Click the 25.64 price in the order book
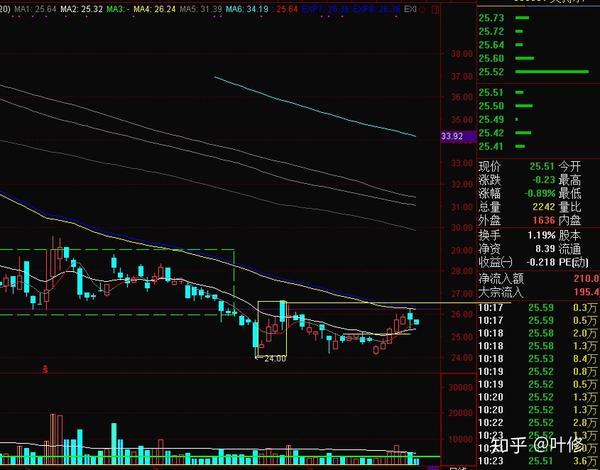The image size is (600, 470). pyautogui.click(x=491, y=45)
